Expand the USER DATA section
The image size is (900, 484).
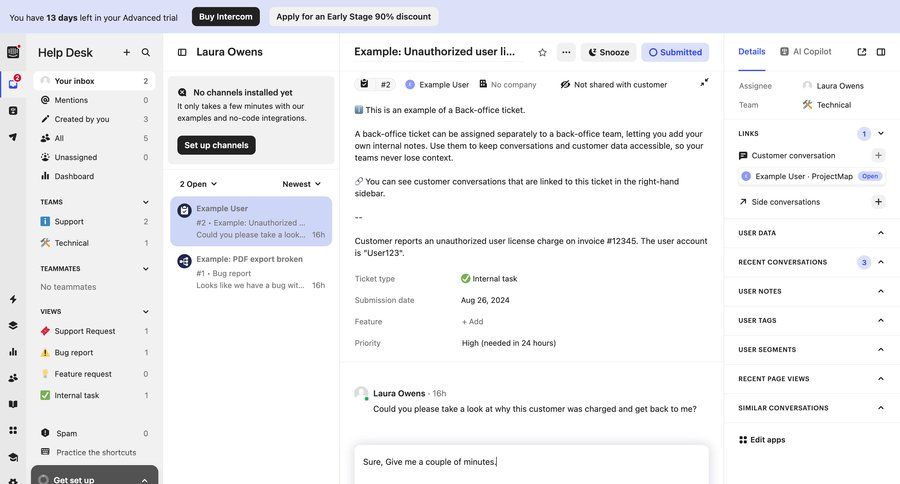[881, 233]
